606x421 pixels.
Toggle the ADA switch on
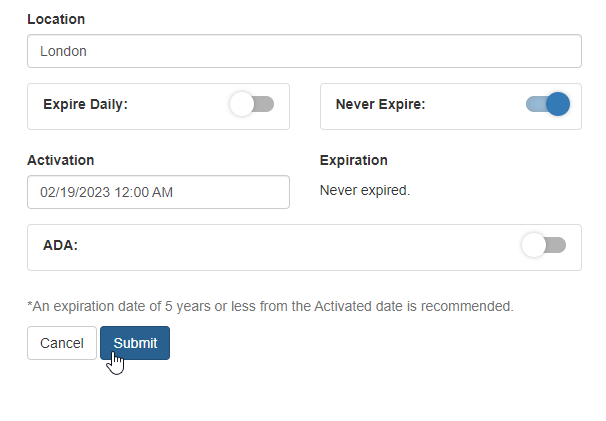(x=544, y=245)
